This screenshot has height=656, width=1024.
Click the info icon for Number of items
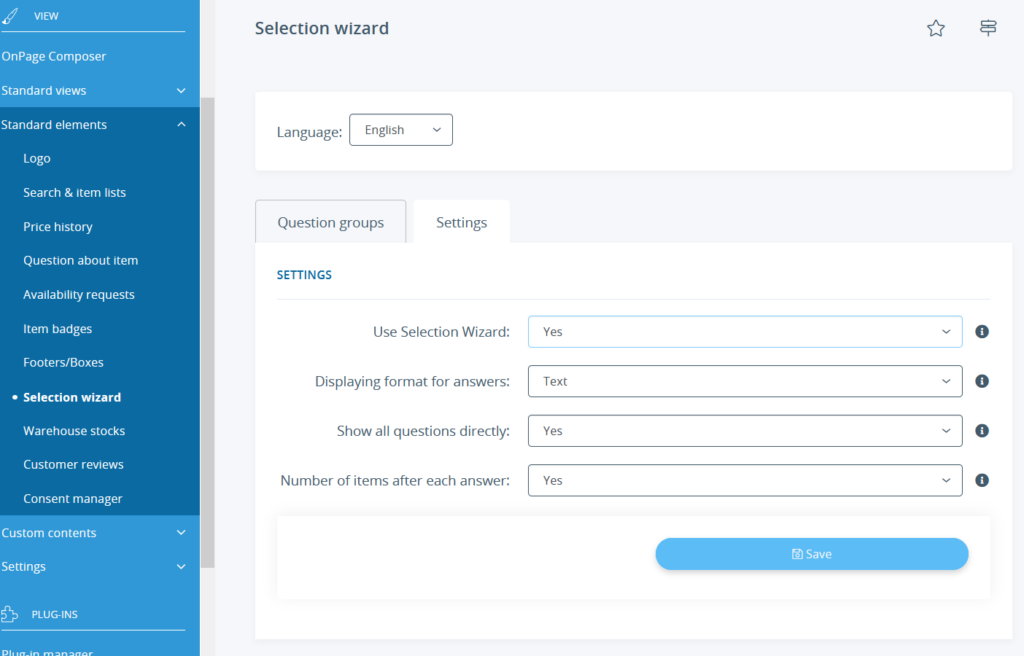[x=981, y=480]
